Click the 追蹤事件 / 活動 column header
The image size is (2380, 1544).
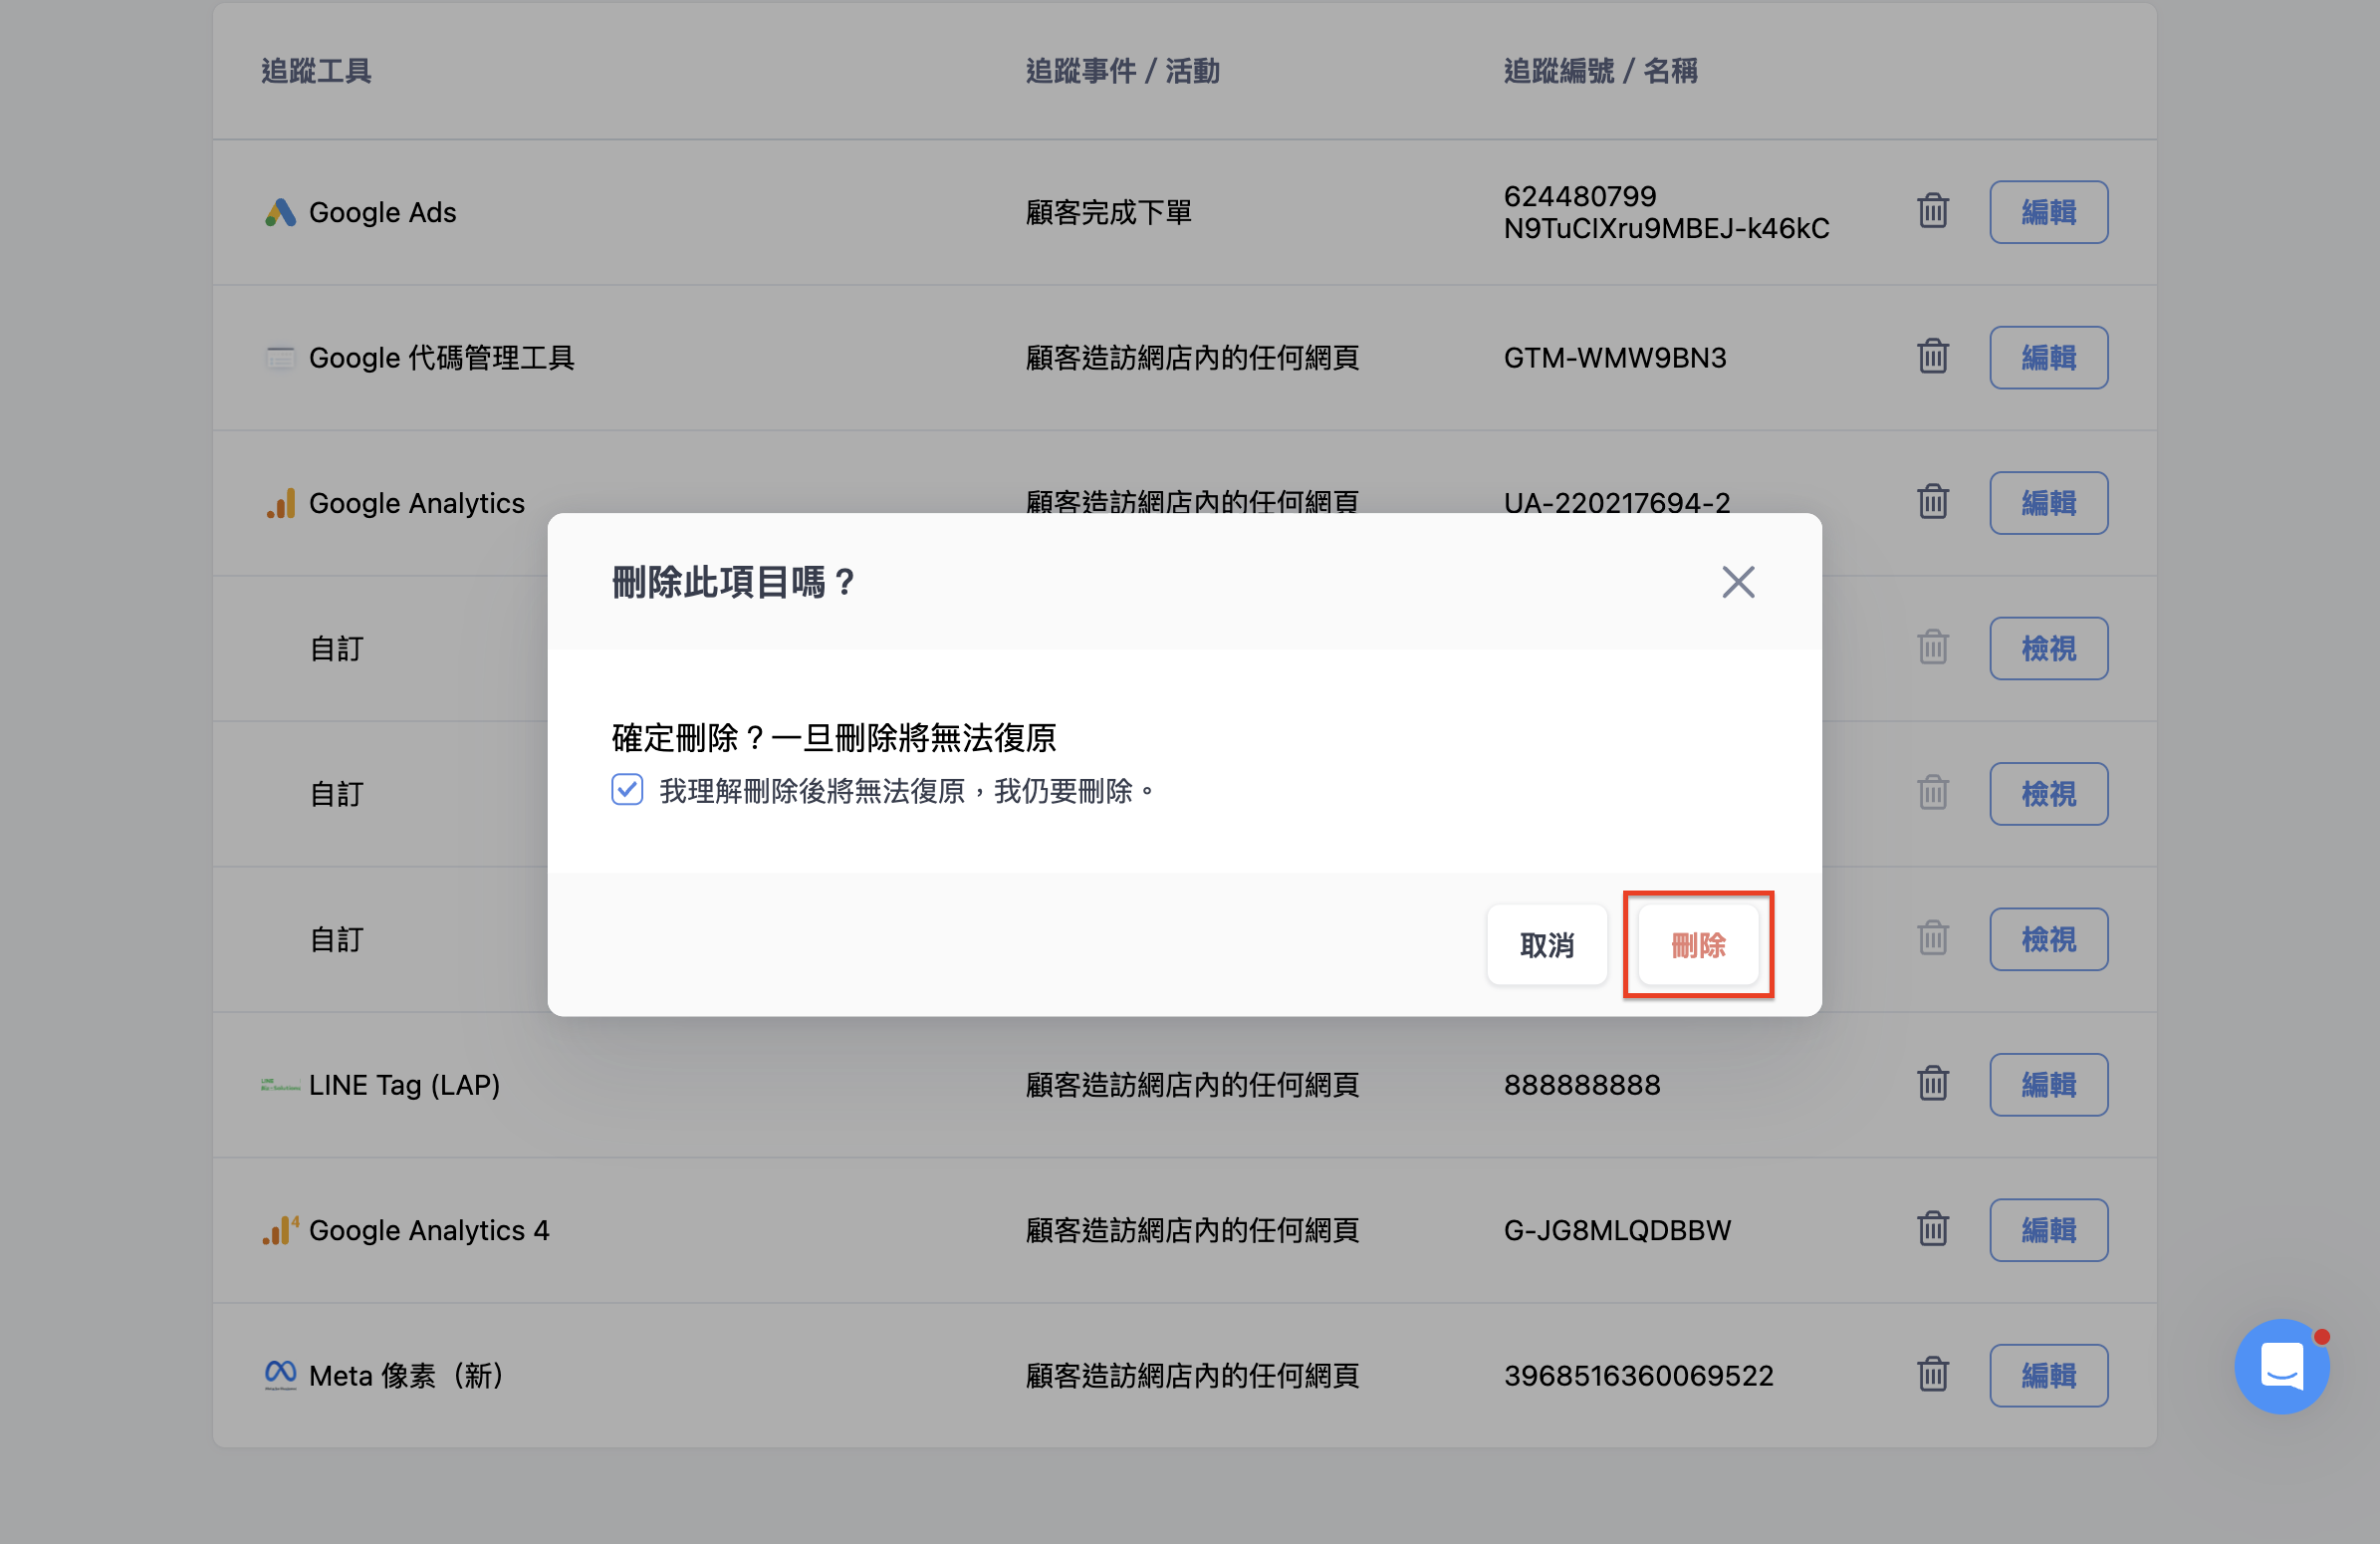(1122, 71)
